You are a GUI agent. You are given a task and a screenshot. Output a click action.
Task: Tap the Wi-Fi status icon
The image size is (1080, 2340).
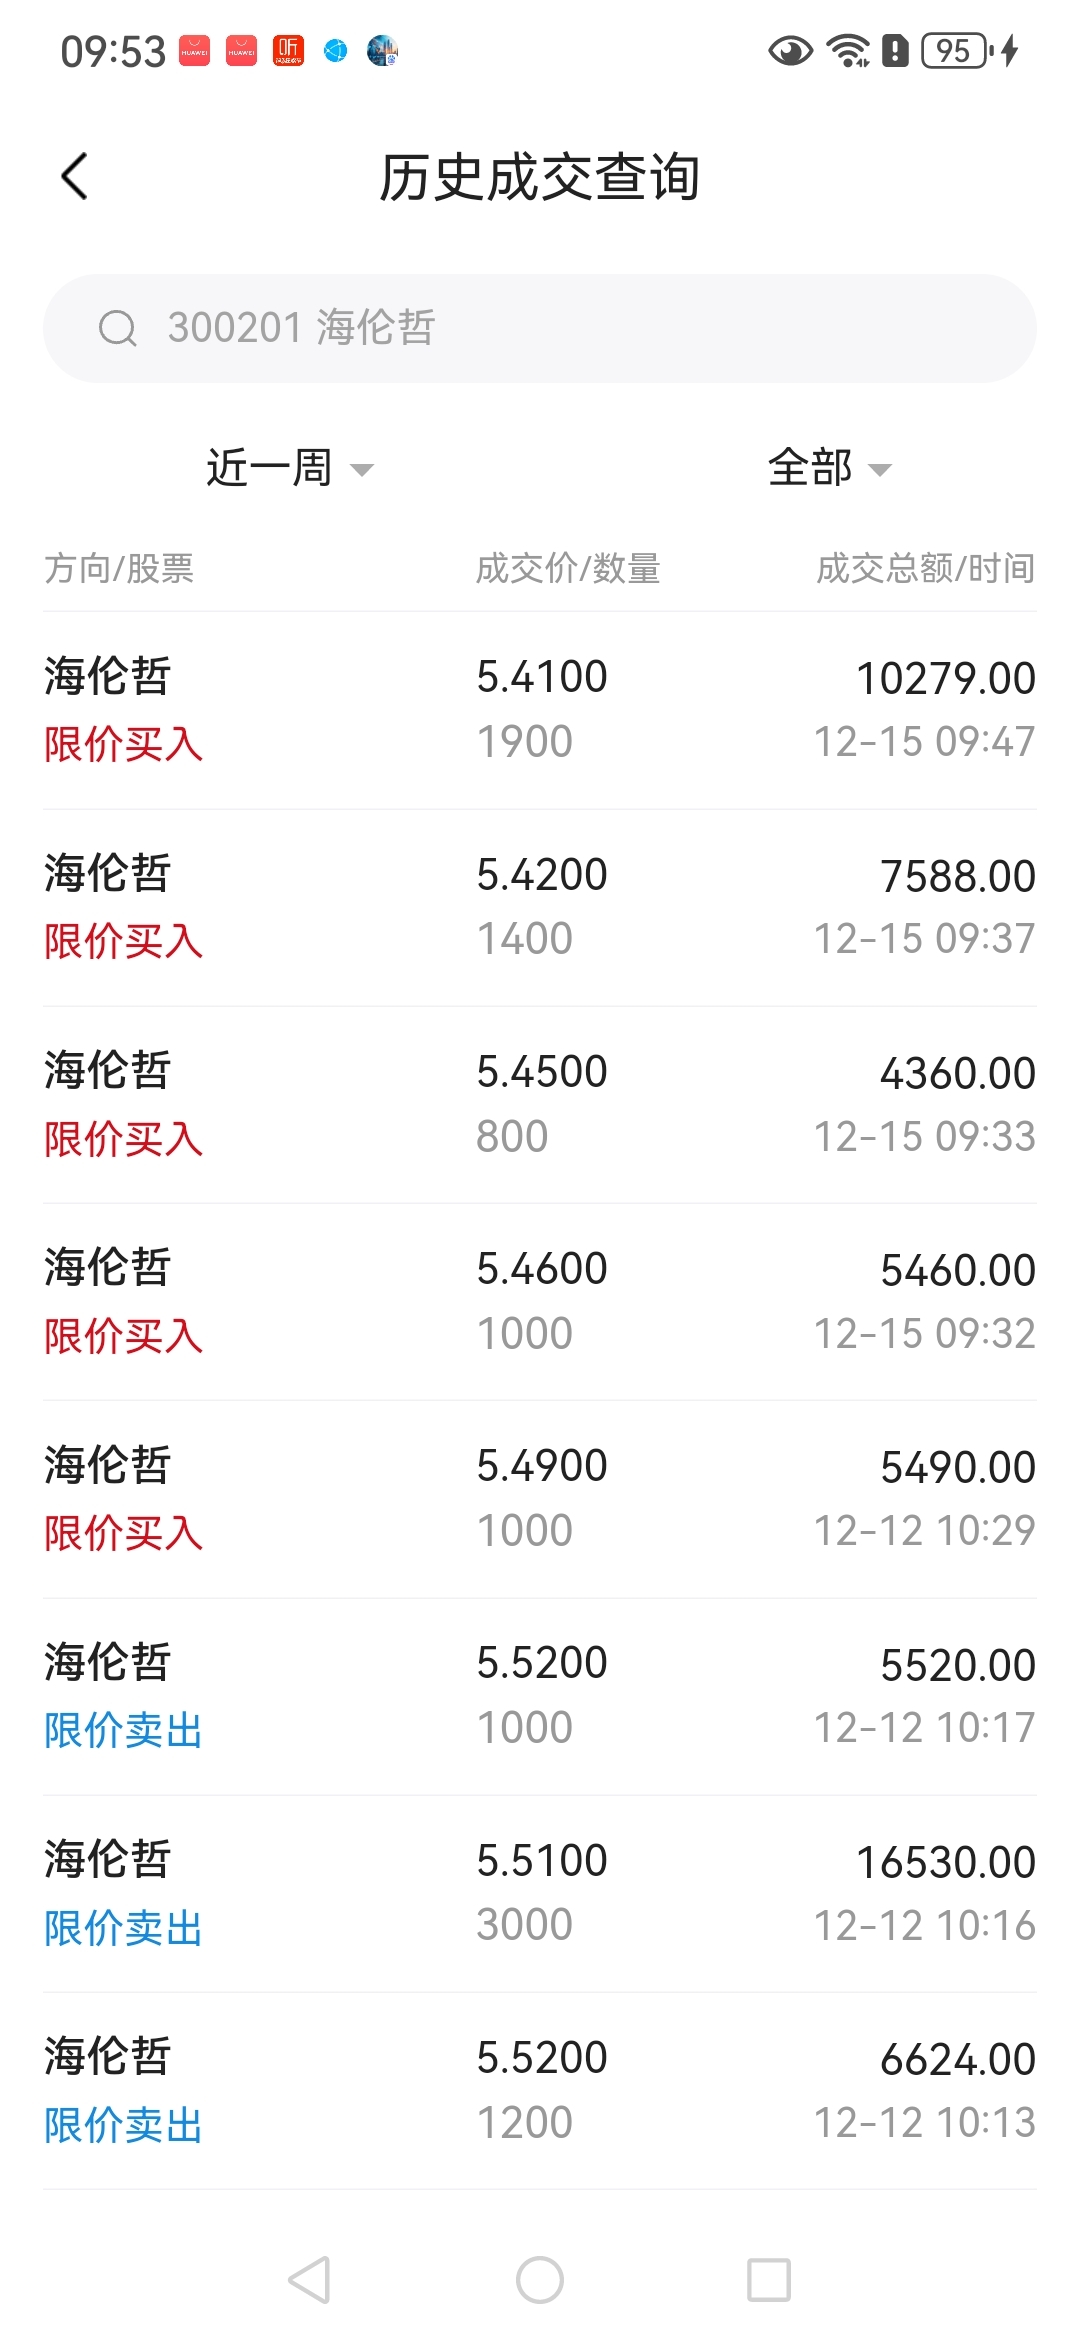(848, 50)
